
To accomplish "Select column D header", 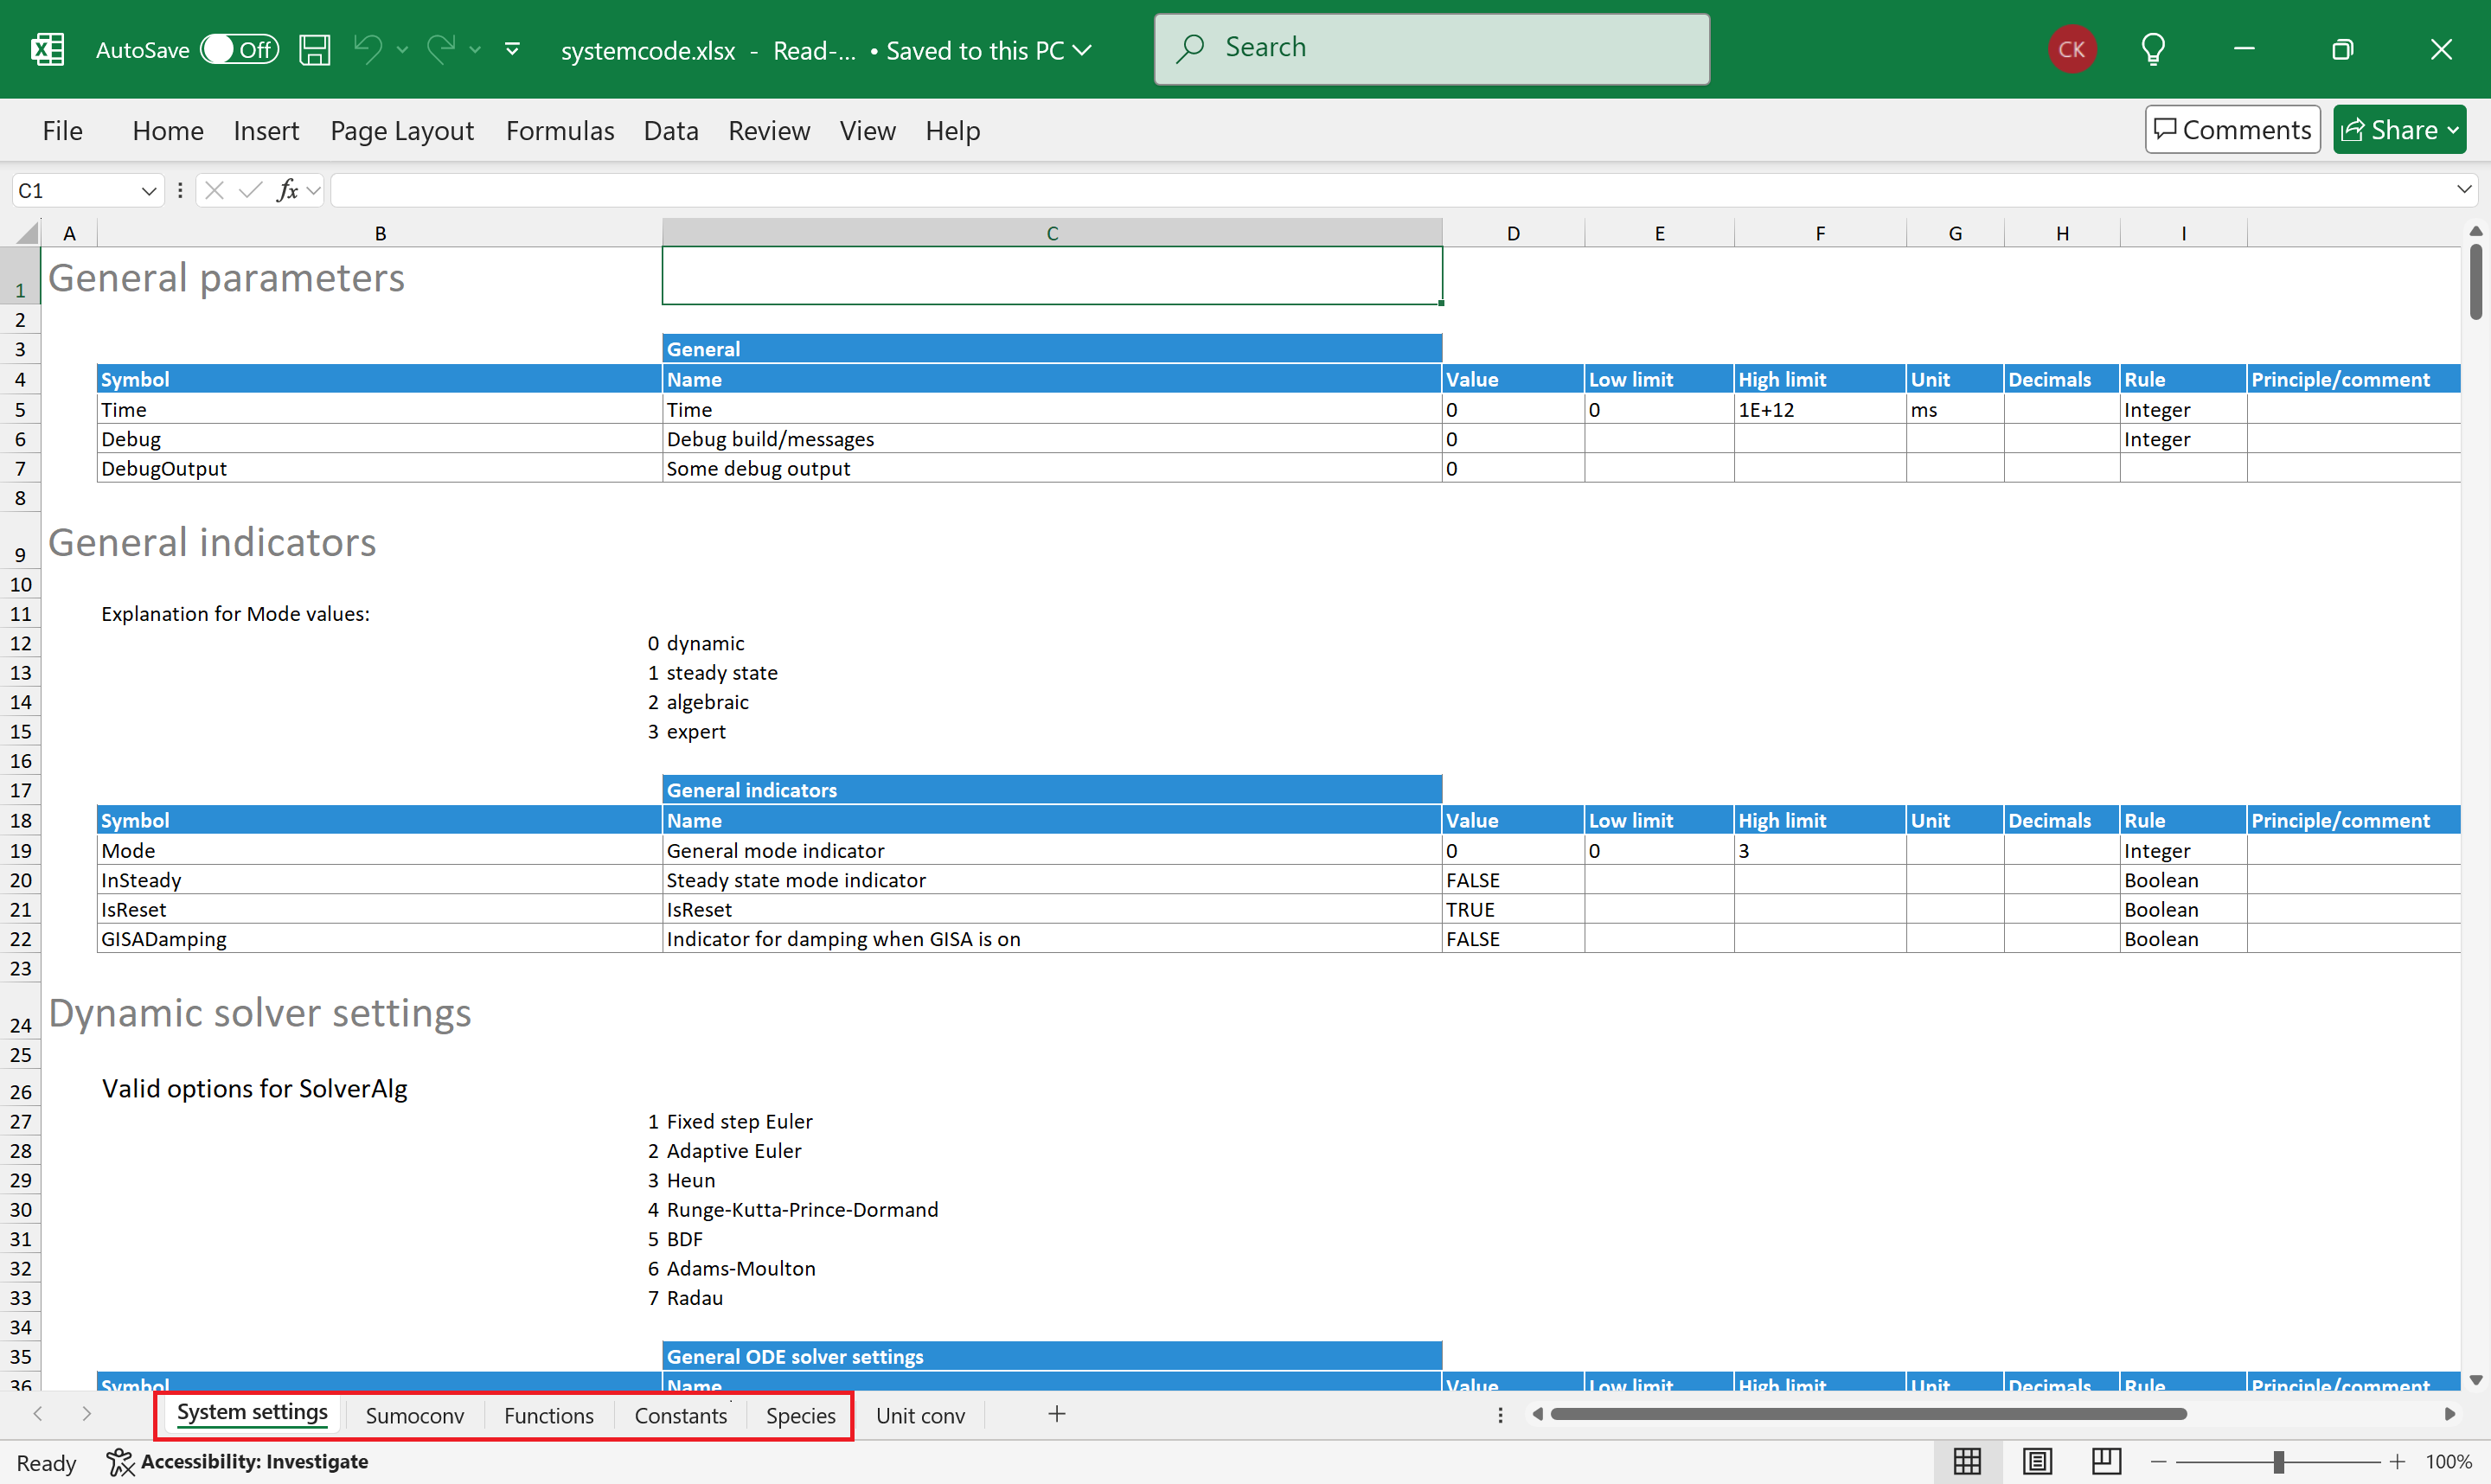I will tap(1513, 233).
